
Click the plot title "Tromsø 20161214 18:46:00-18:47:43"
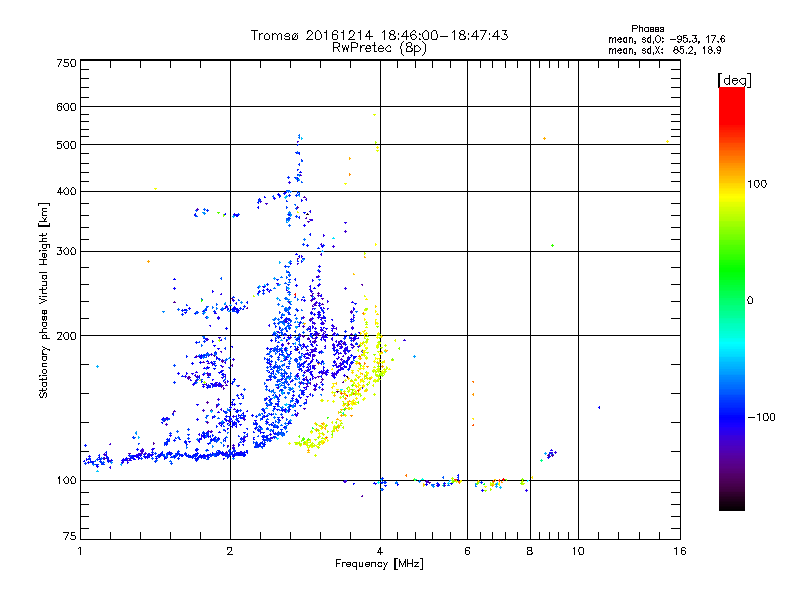(x=379, y=35)
